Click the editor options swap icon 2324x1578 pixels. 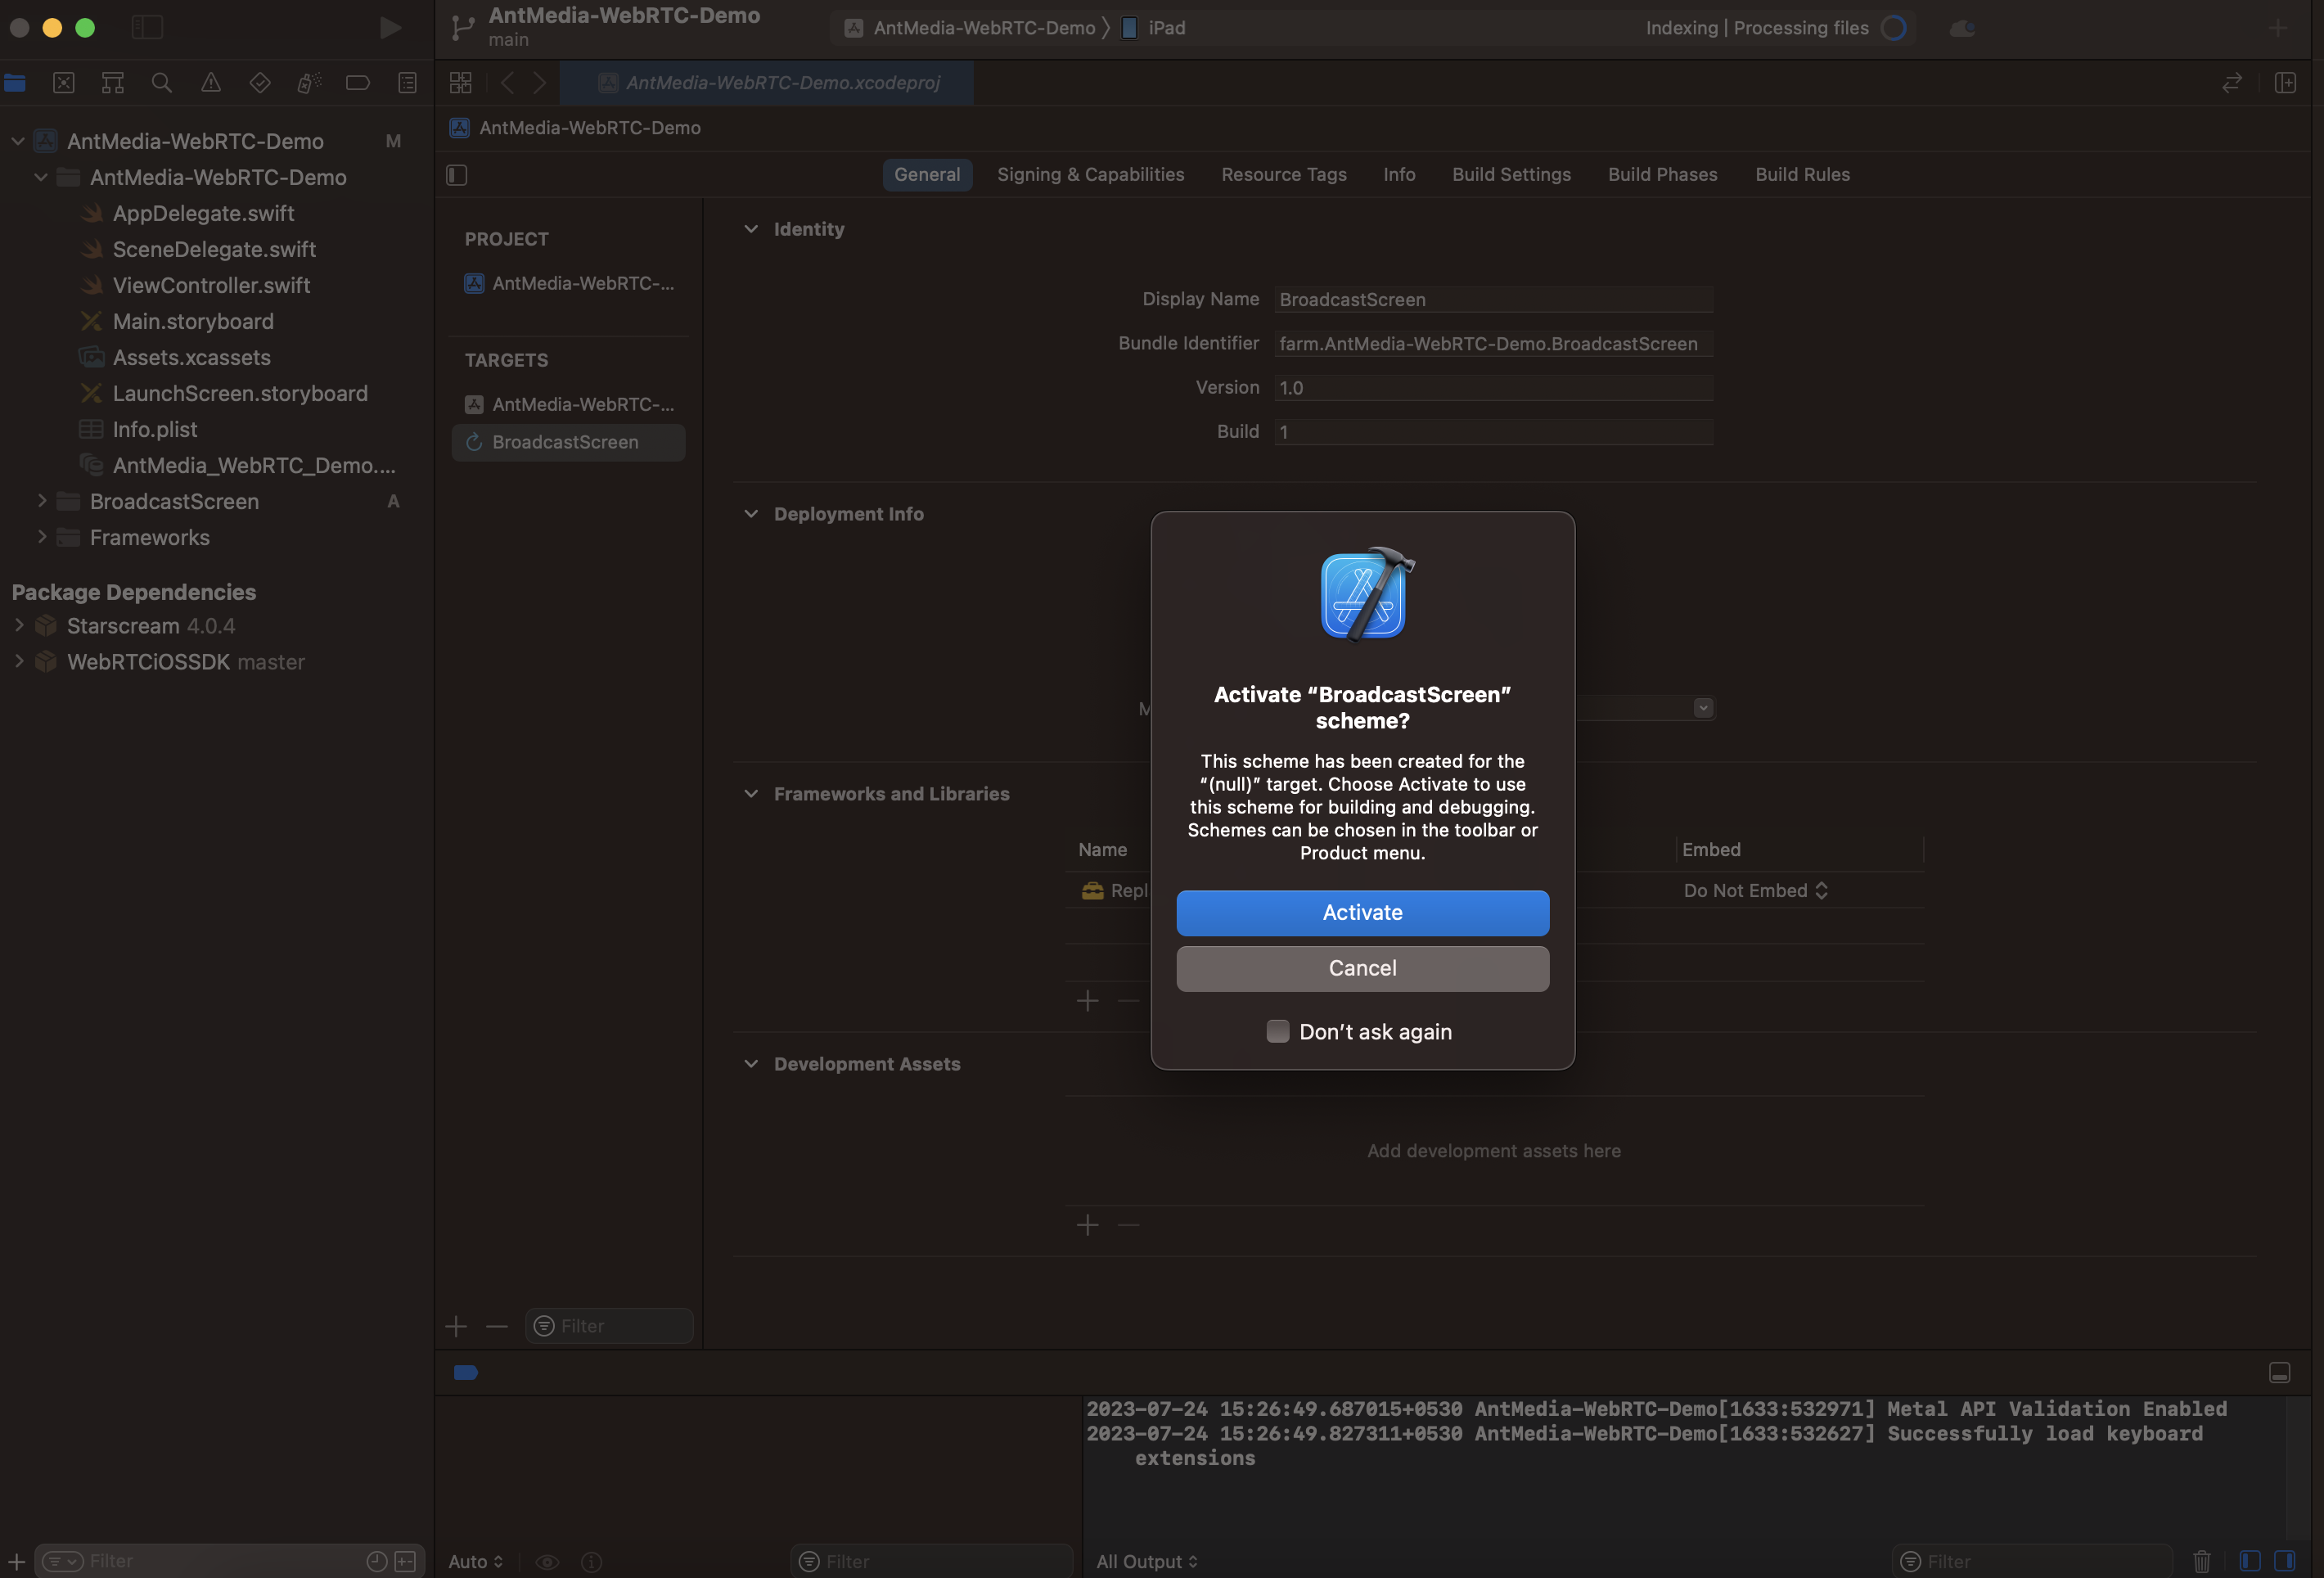[2232, 83]
